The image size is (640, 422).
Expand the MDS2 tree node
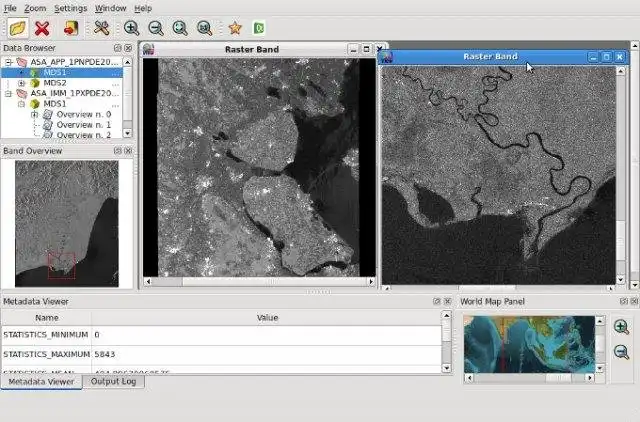point(22,83)
